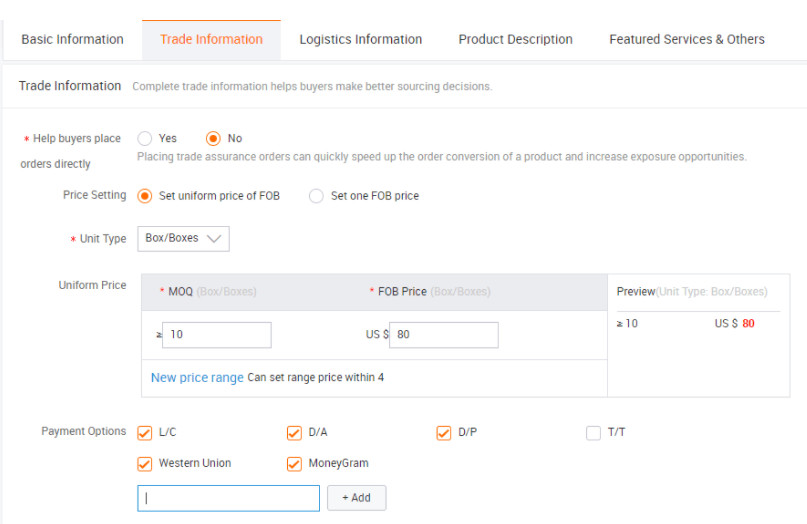Open the Trade Information tab

tap(211, 40)
